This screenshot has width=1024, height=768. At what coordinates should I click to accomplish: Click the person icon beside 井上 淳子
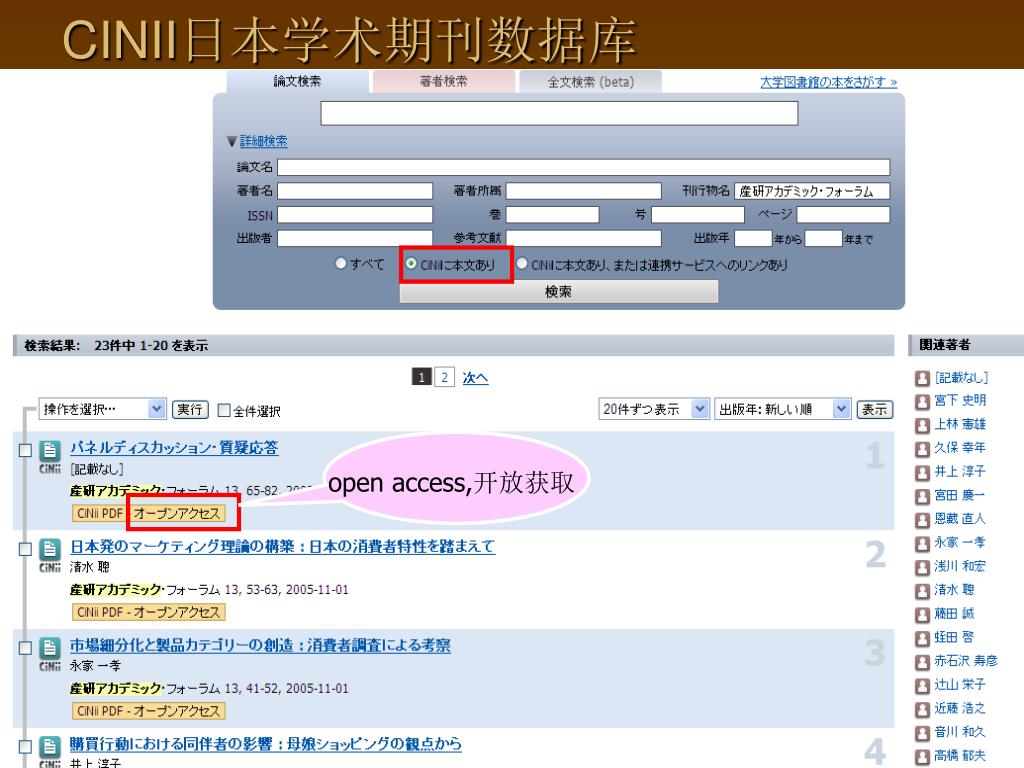click(x=922, y=473)
